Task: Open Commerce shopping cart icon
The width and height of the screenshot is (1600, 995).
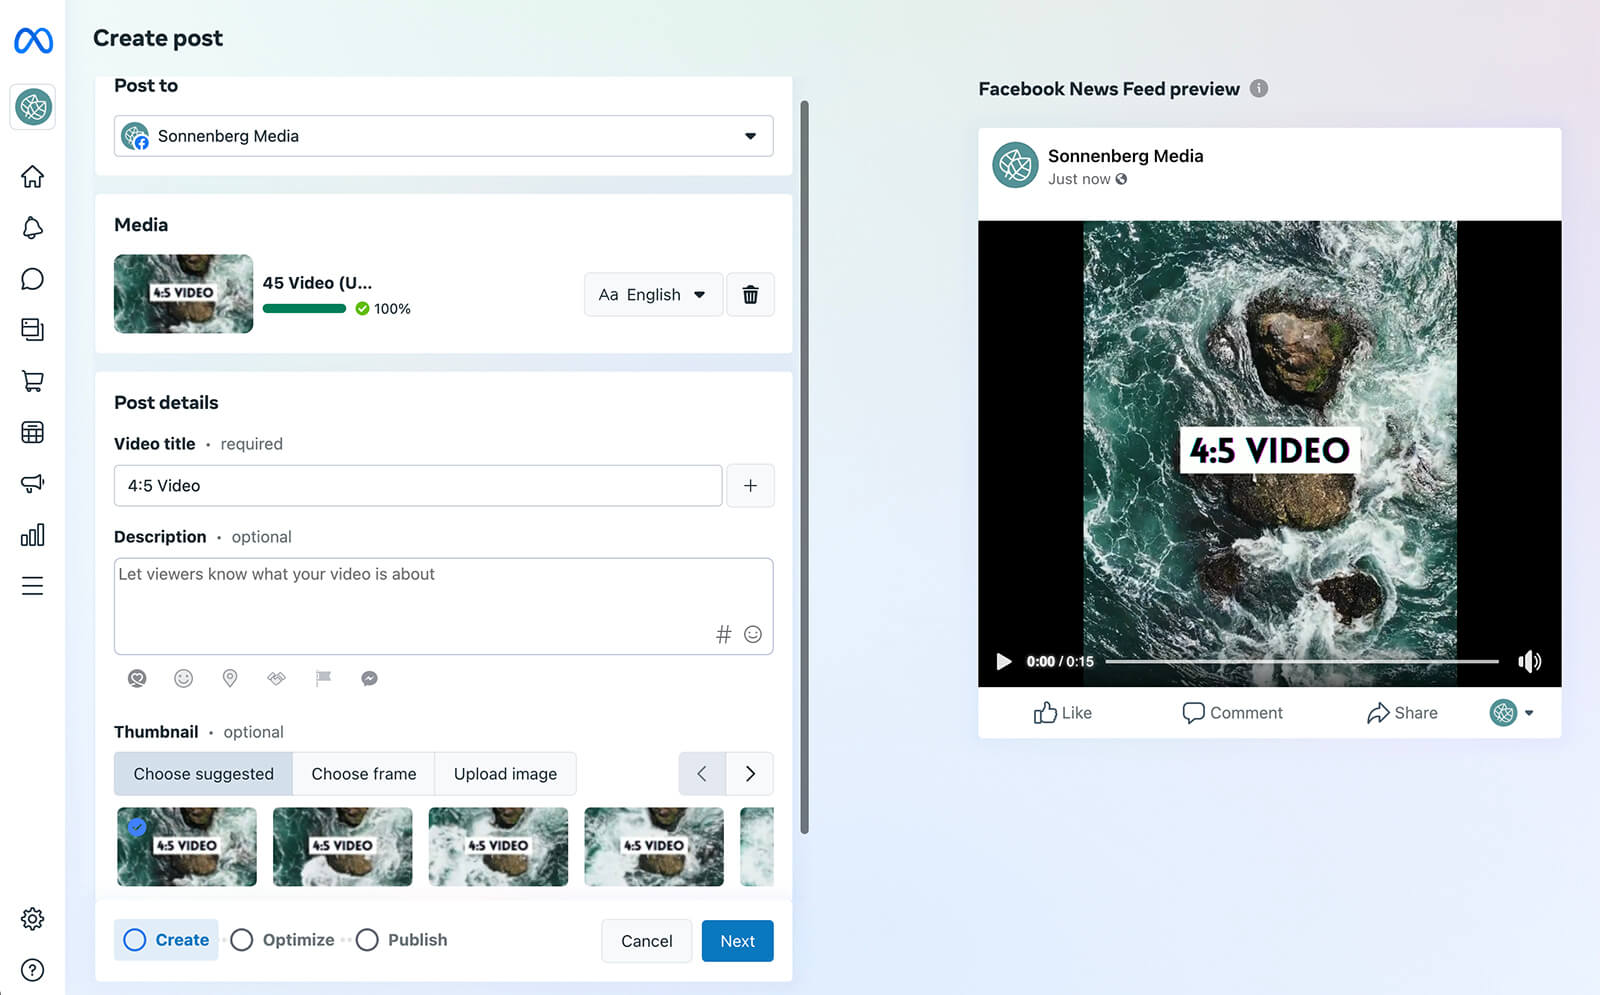Action: tap(33, 381)
